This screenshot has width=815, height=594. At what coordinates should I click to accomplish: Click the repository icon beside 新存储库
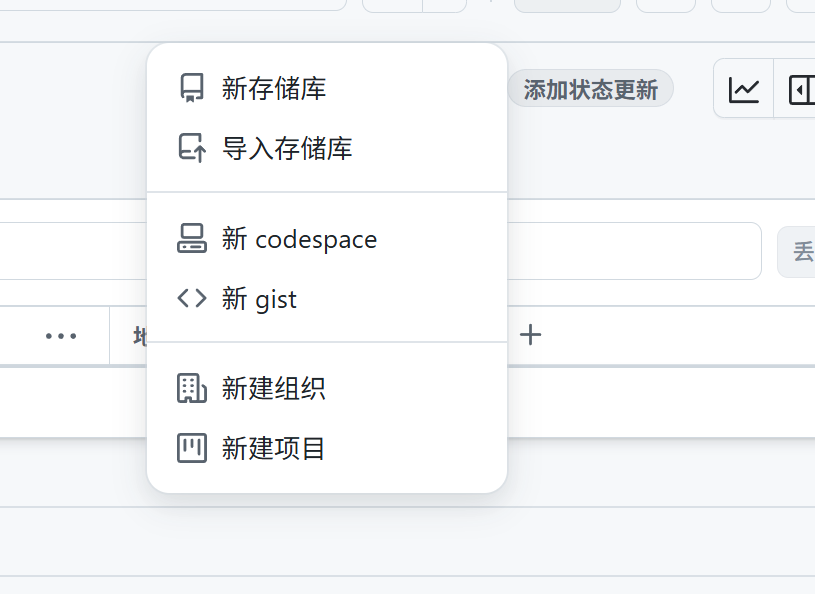[192, 89]
